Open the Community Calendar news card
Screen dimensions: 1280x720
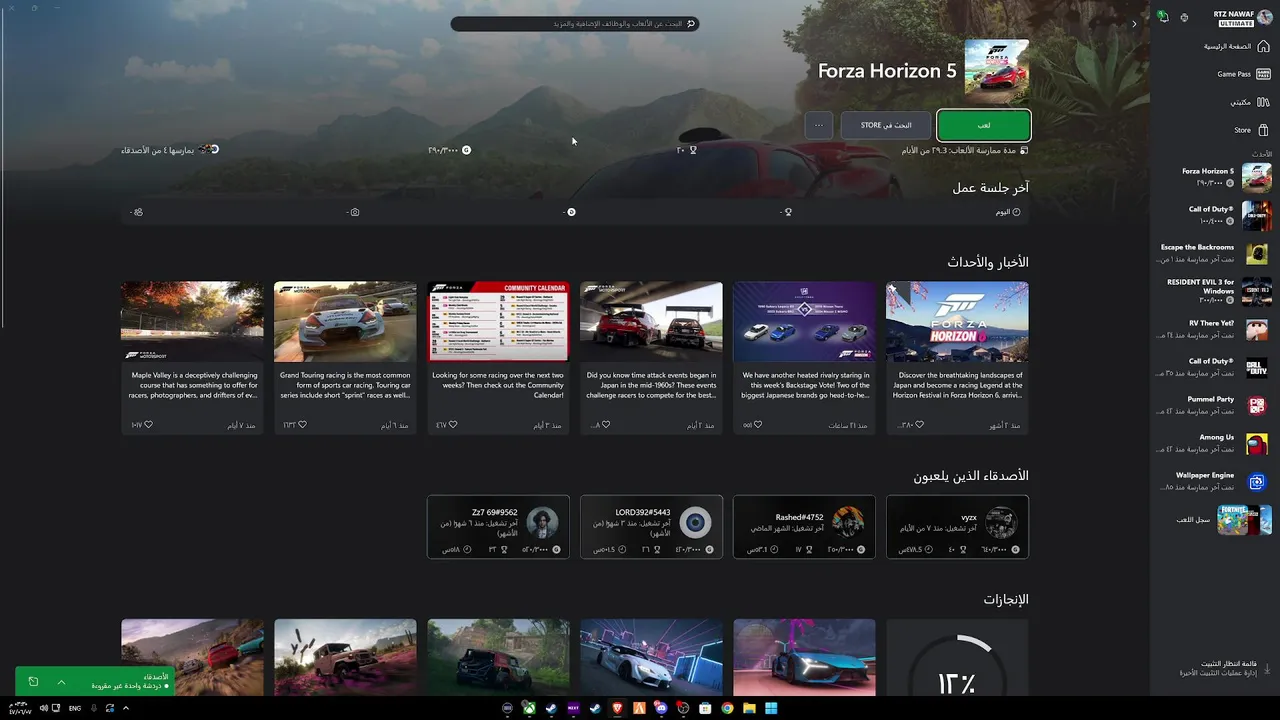point(498,358)
